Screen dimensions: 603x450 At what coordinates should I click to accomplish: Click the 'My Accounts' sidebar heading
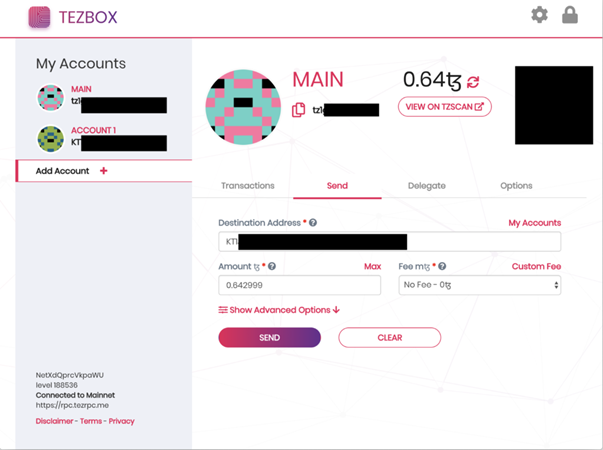81,63
